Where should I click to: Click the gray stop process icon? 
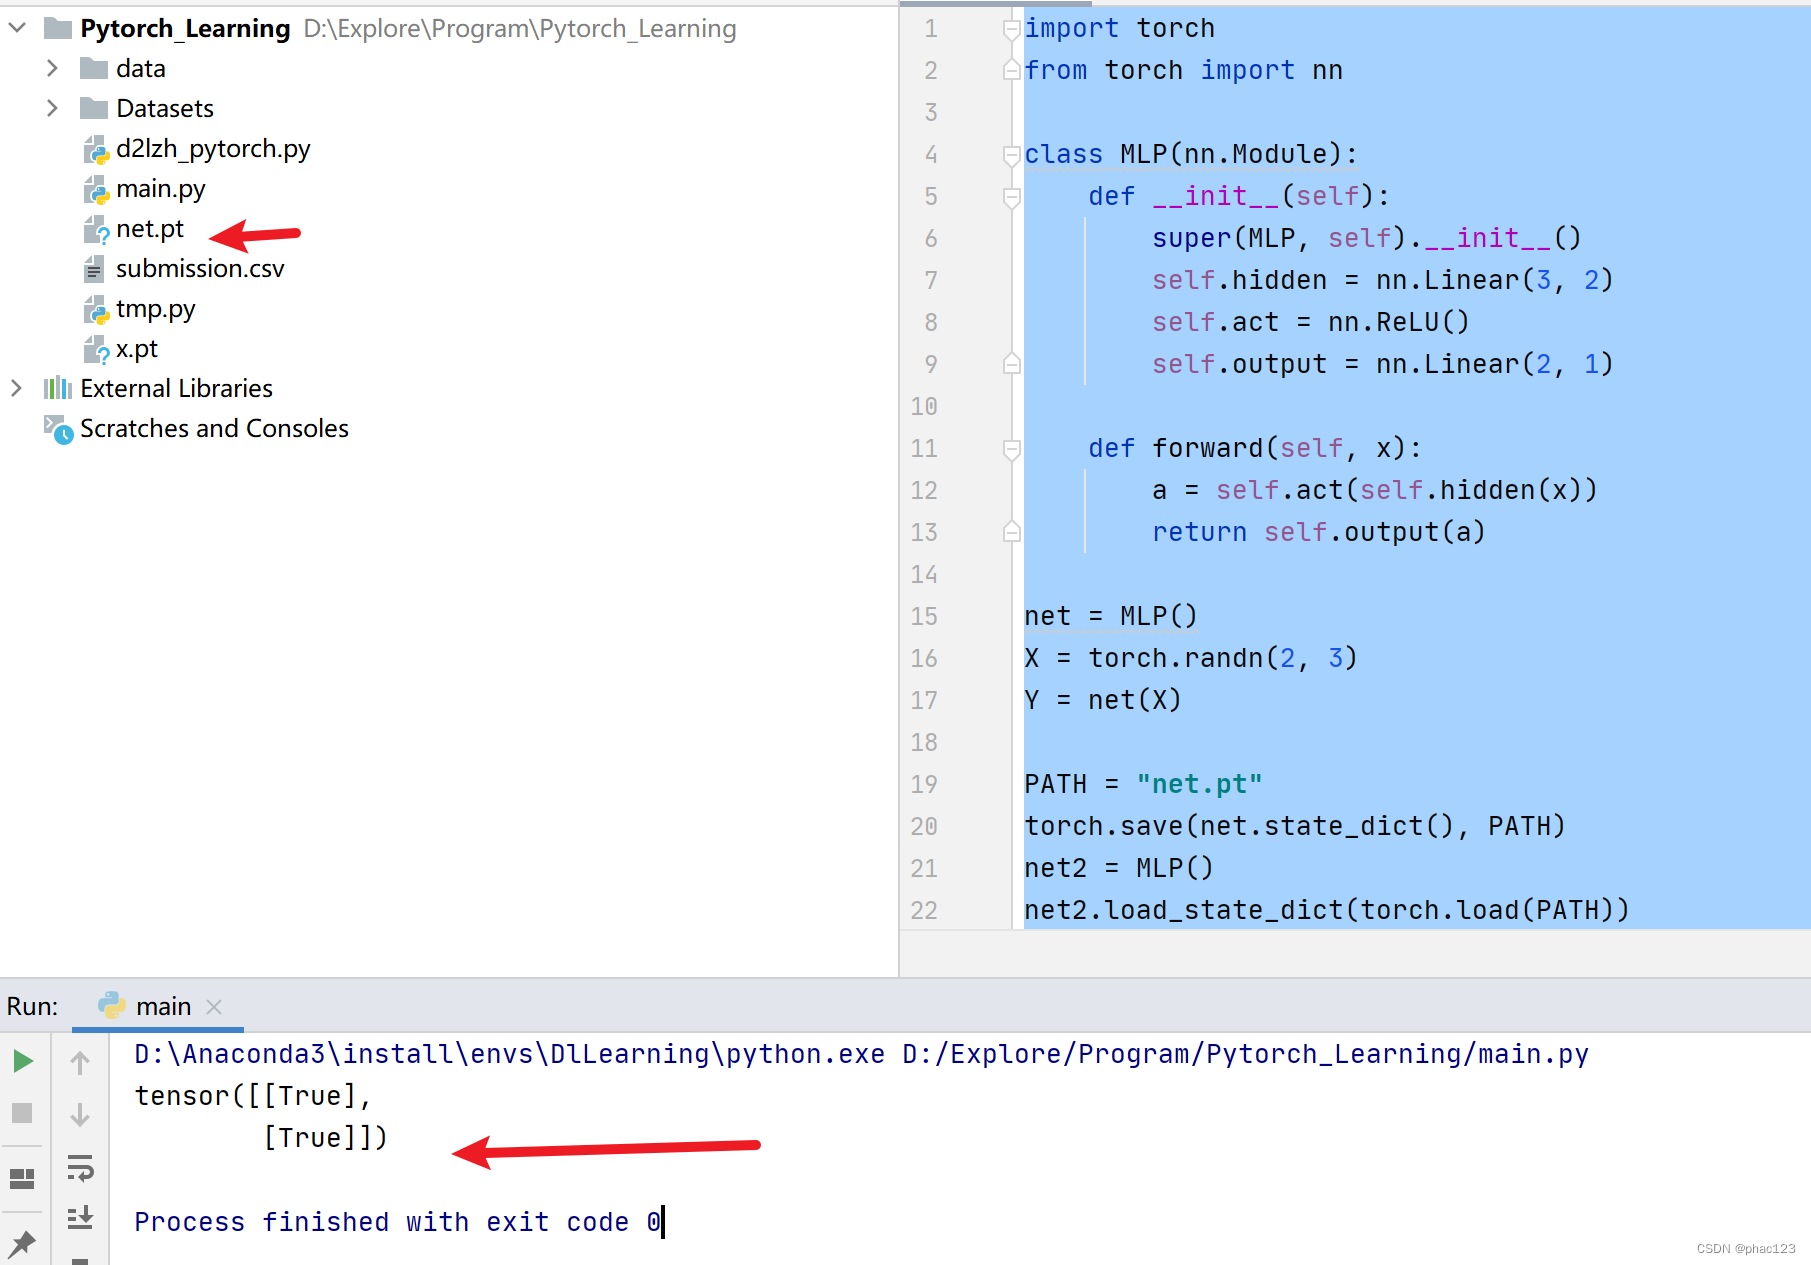[x=22, y=1113]
